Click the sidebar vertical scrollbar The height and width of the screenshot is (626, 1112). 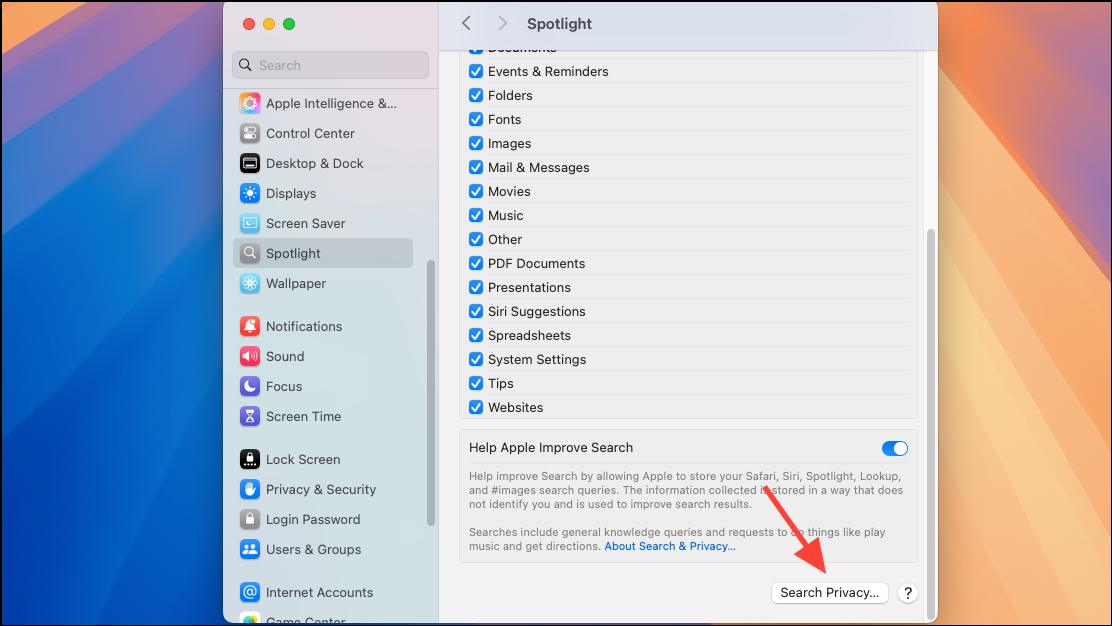click(x=430, y=393)
